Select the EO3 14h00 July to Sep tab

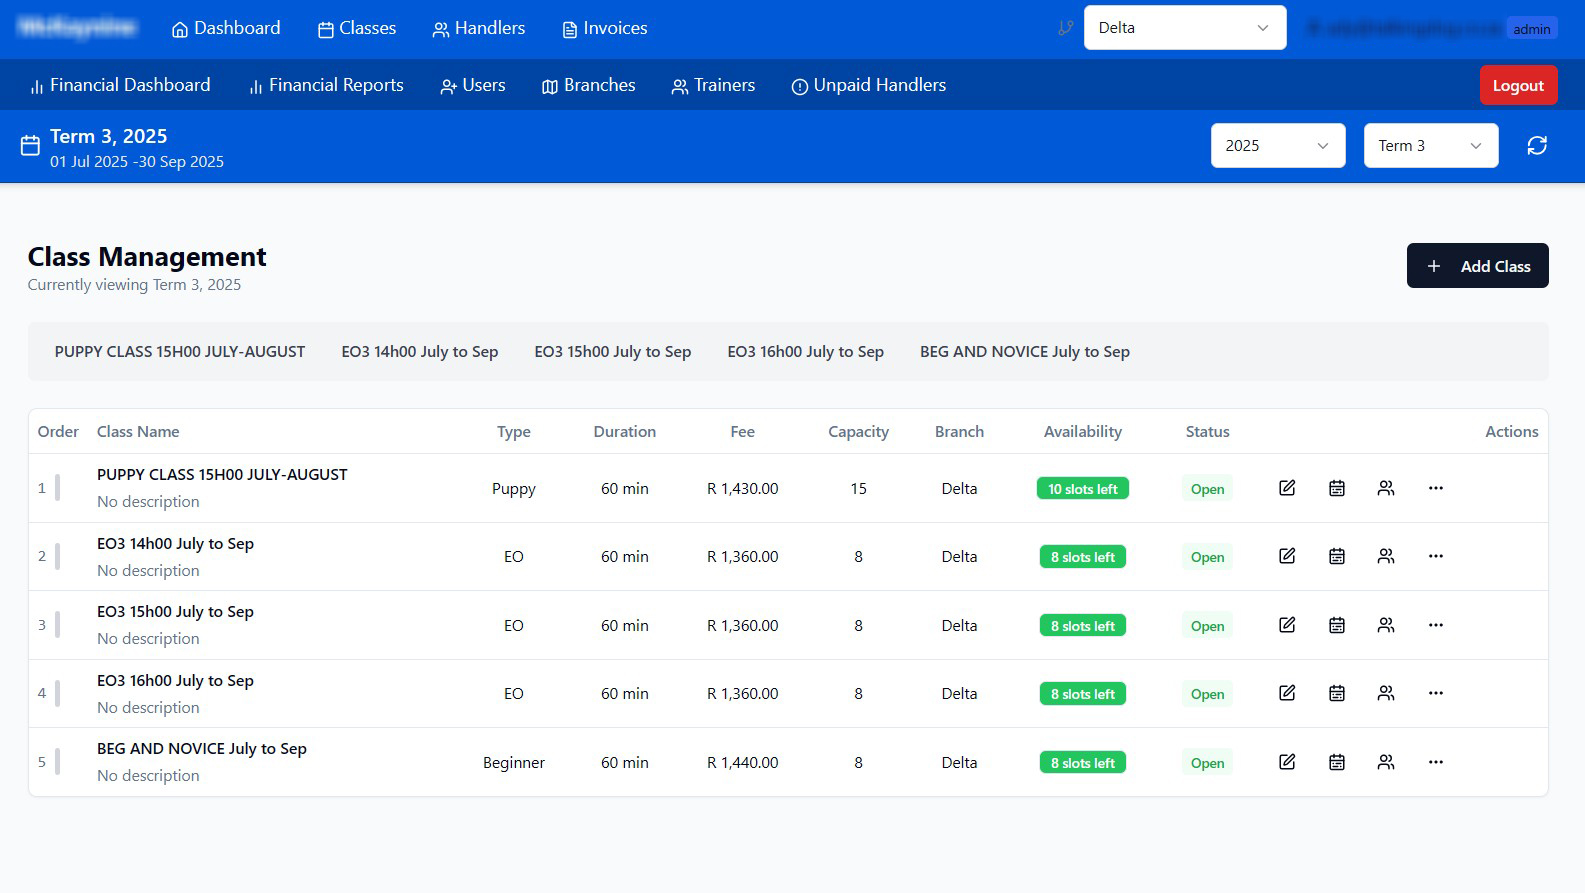point(420,352)
